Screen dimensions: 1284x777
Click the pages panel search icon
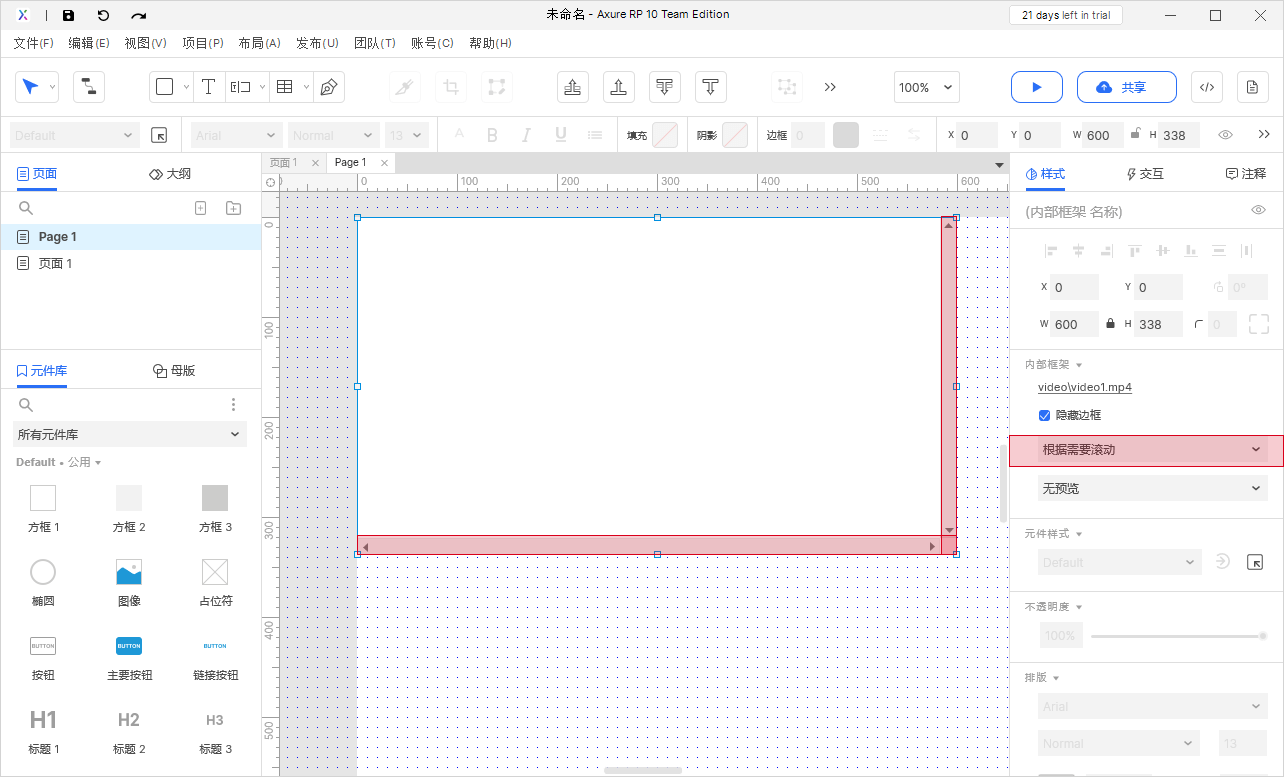(x=26, y=208)
